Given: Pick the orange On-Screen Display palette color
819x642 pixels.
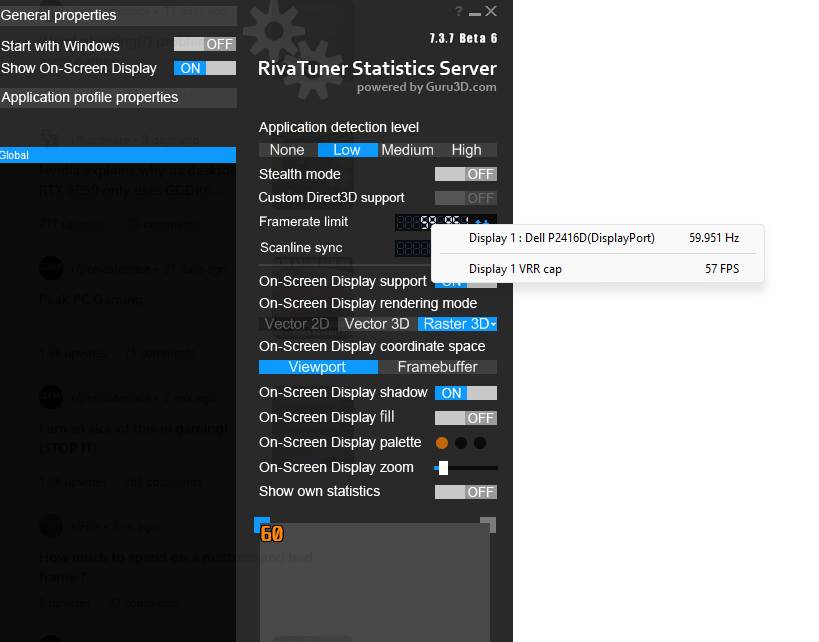Looking at the screenshot, I should tap(442, 443).
